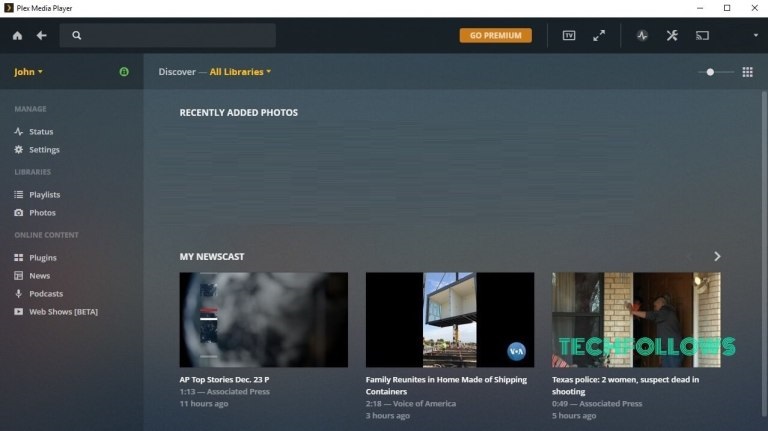
Task: Open the top-right account dropdown arrow
Action: point(756,35)
